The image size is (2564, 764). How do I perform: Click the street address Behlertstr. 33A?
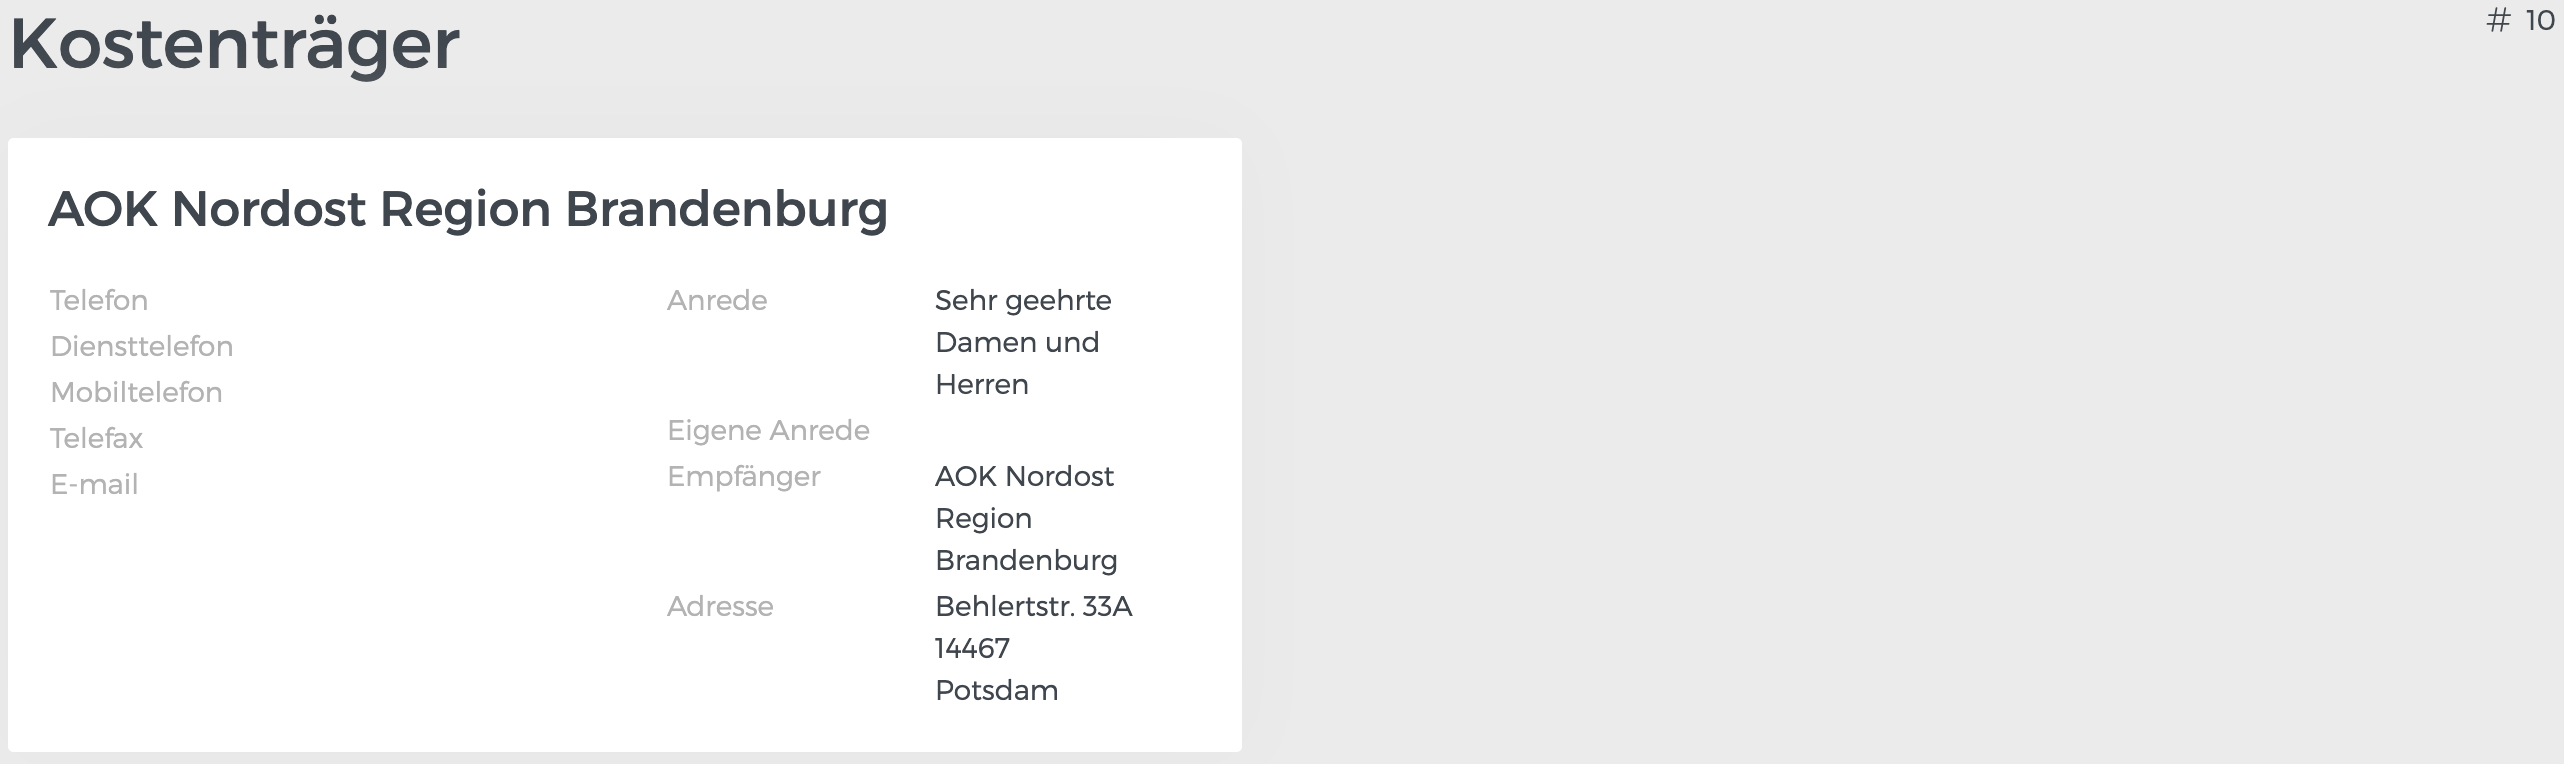pos(1033,606)
